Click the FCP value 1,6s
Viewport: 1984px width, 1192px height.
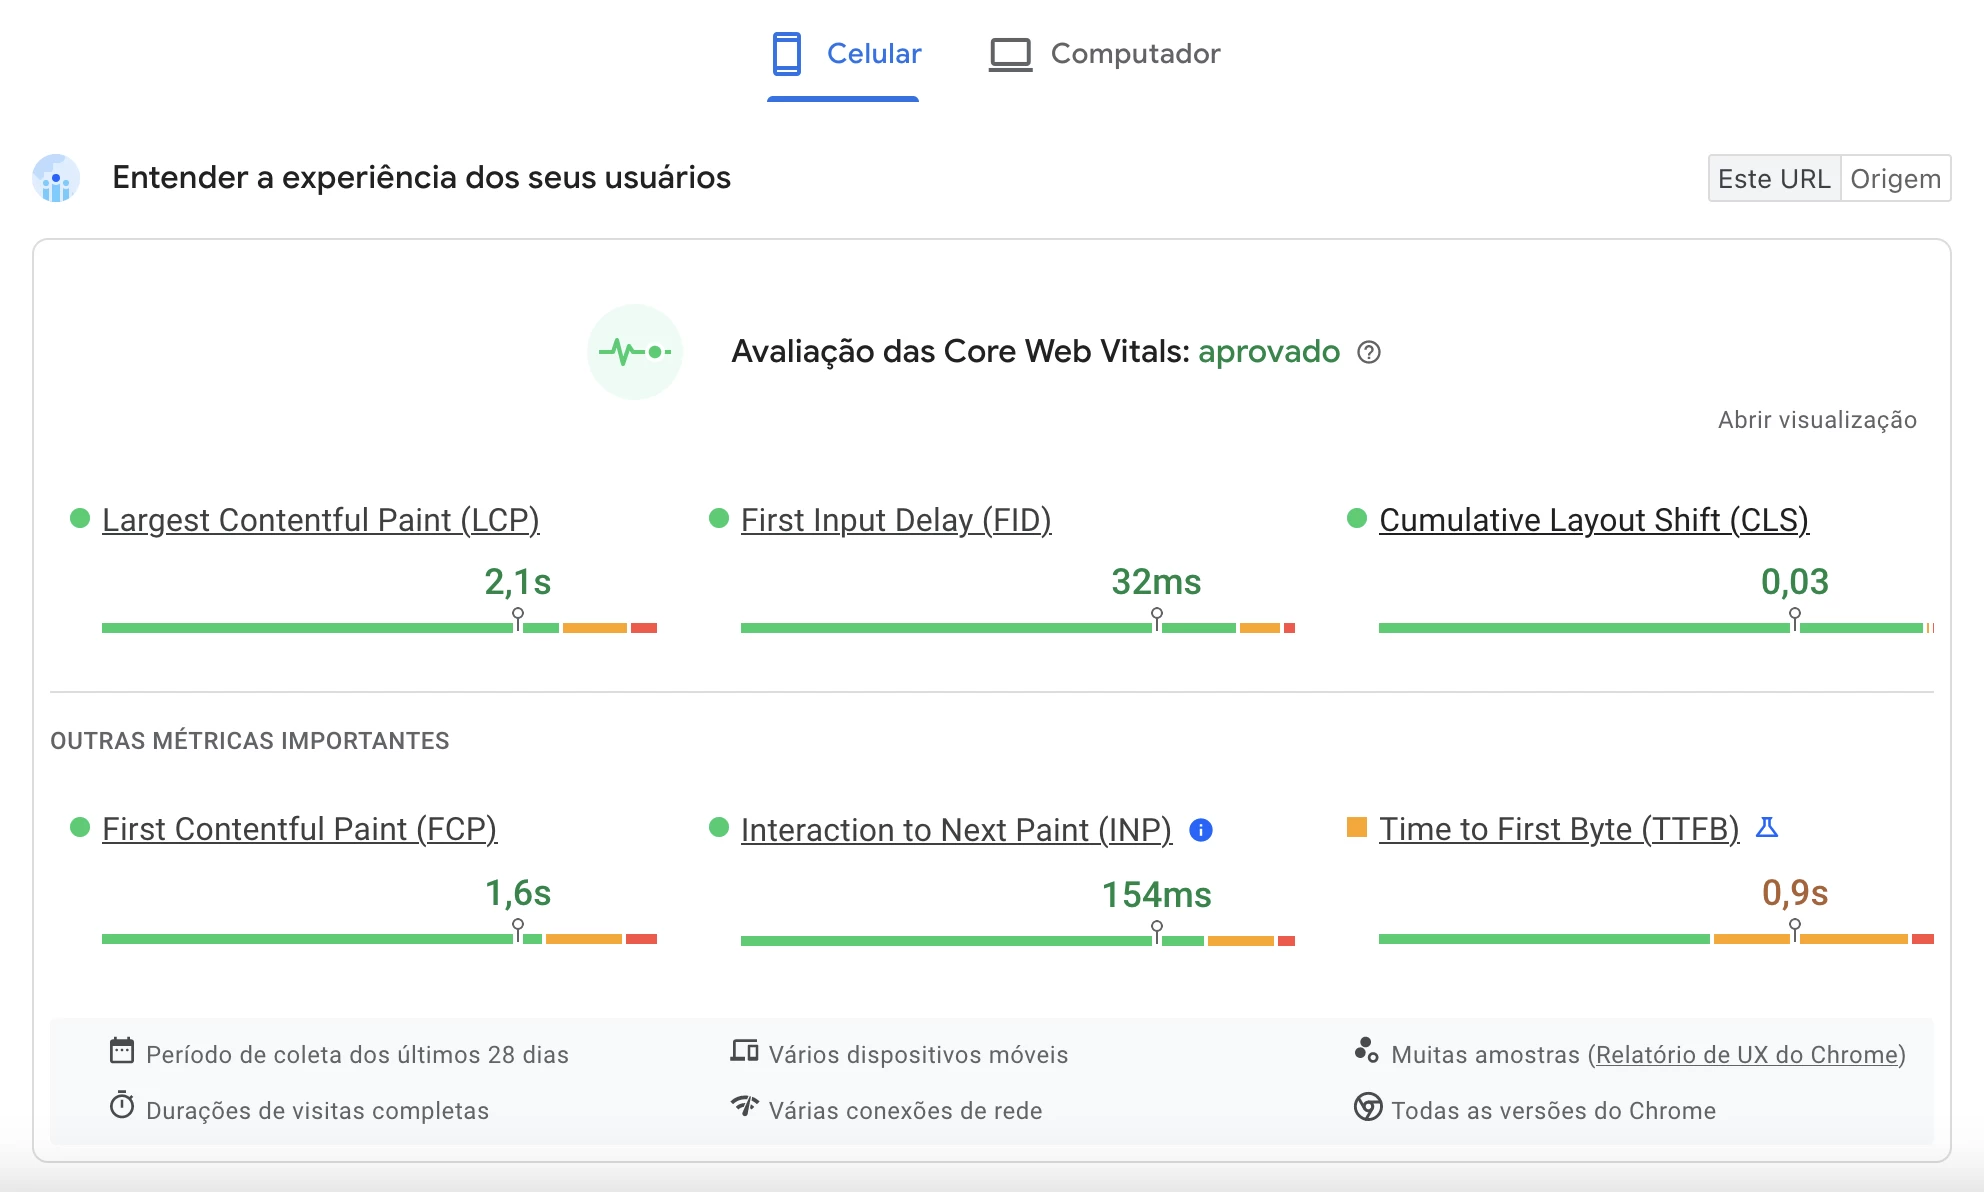[x=518, y=893]
